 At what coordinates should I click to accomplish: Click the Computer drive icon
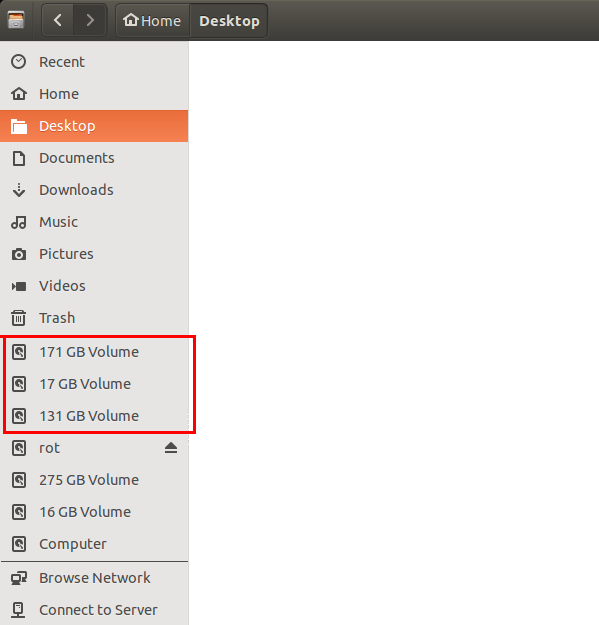(19, 544)
